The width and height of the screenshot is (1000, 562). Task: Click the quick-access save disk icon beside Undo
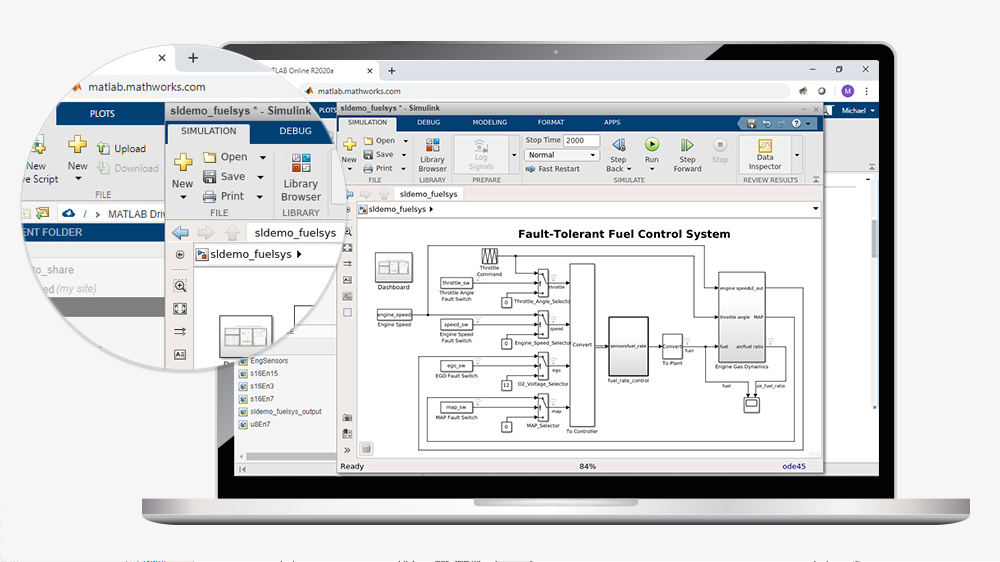(751, 123)
